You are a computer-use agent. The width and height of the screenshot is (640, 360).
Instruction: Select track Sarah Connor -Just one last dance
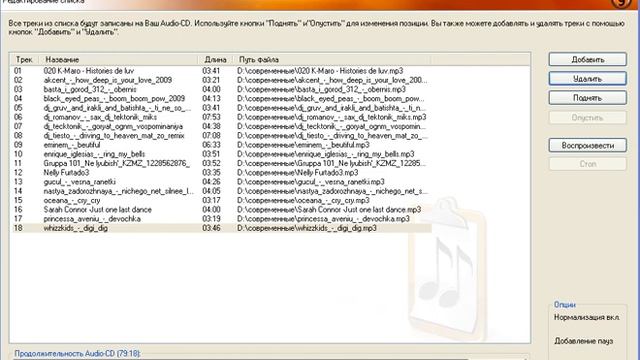[x=221, y=209]
